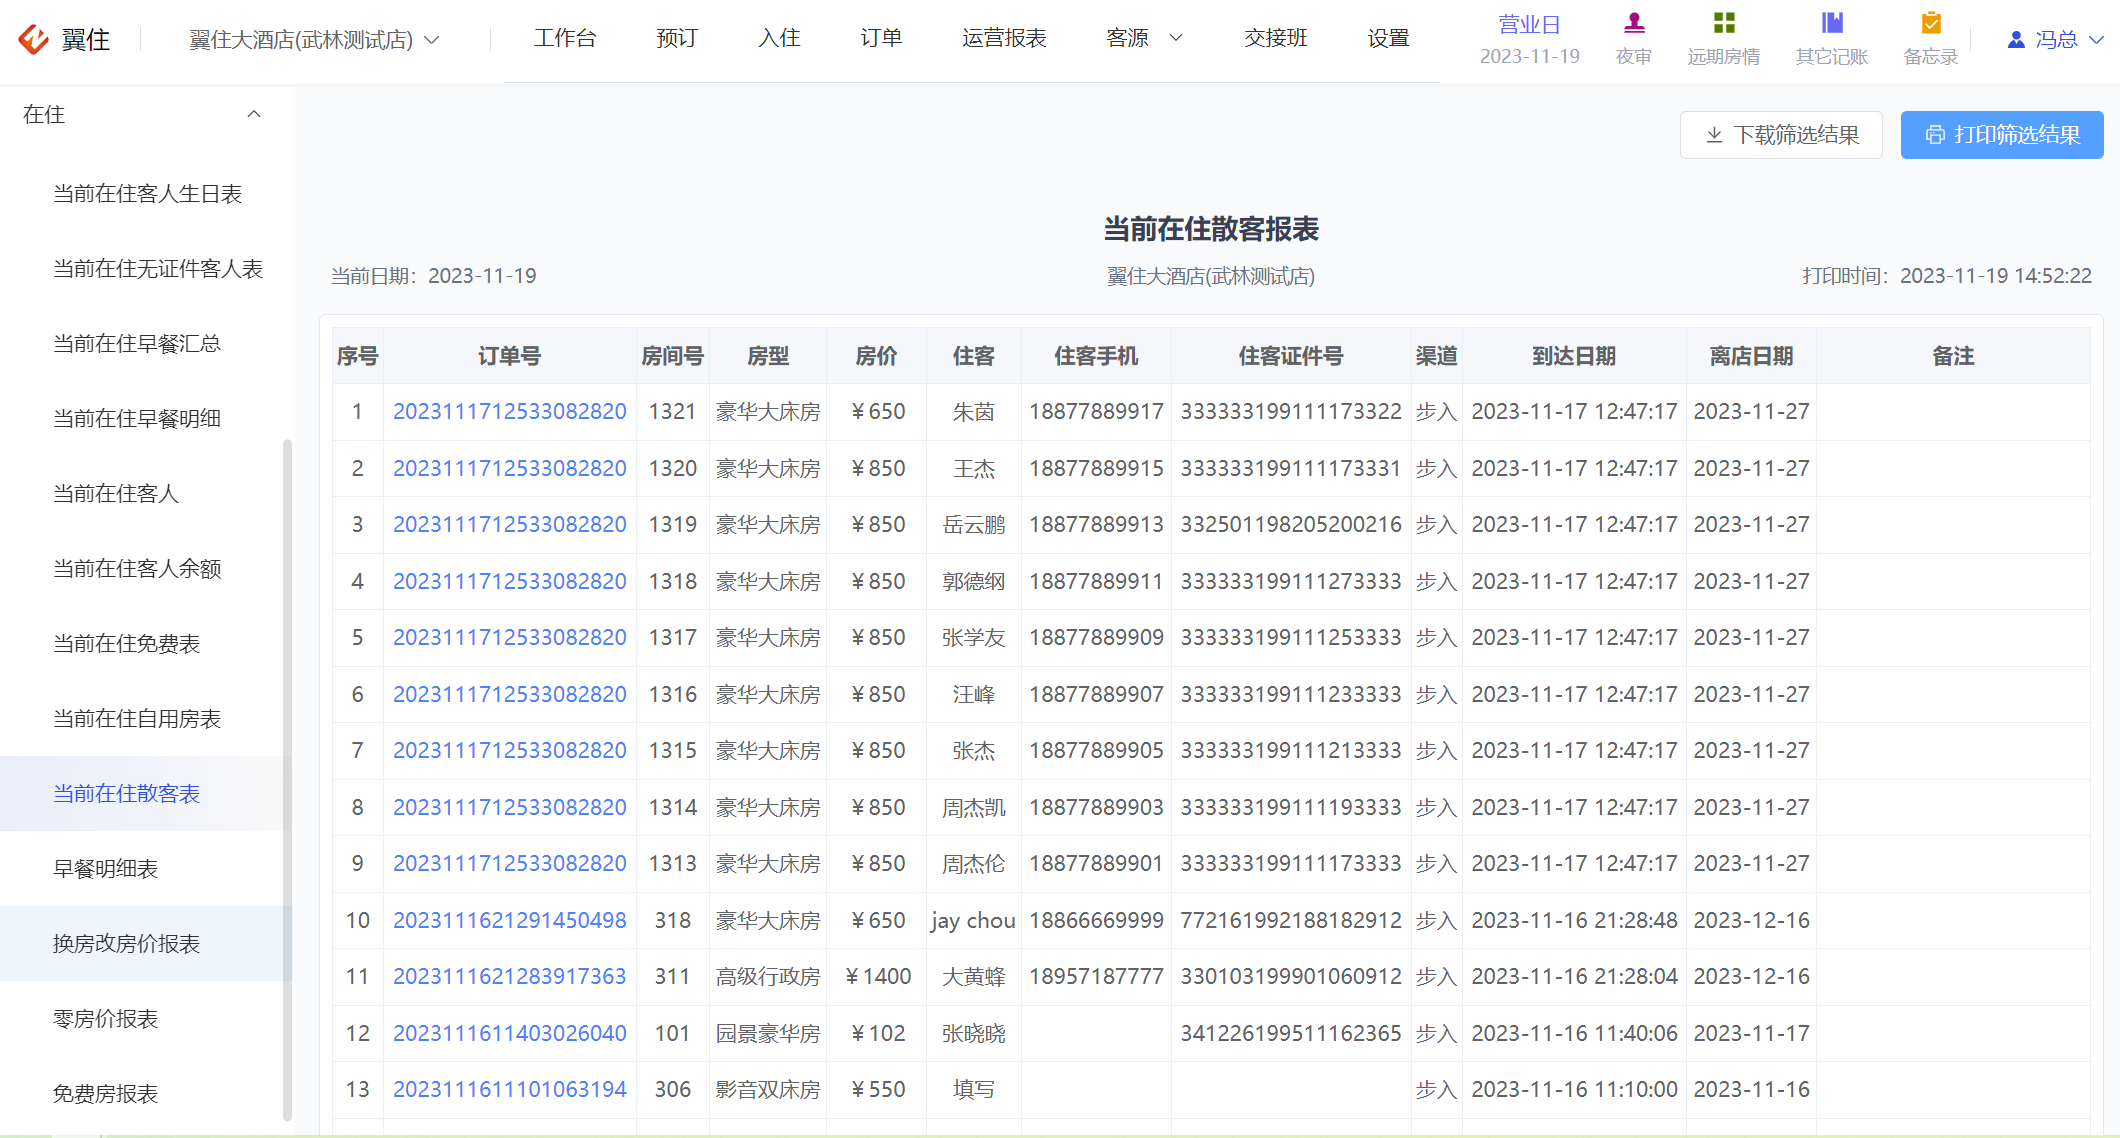Image resolution: width=2120 pixels, height=1138 pixels.
Task: Open the 备忘录 memo icon
Action: 1931,22
